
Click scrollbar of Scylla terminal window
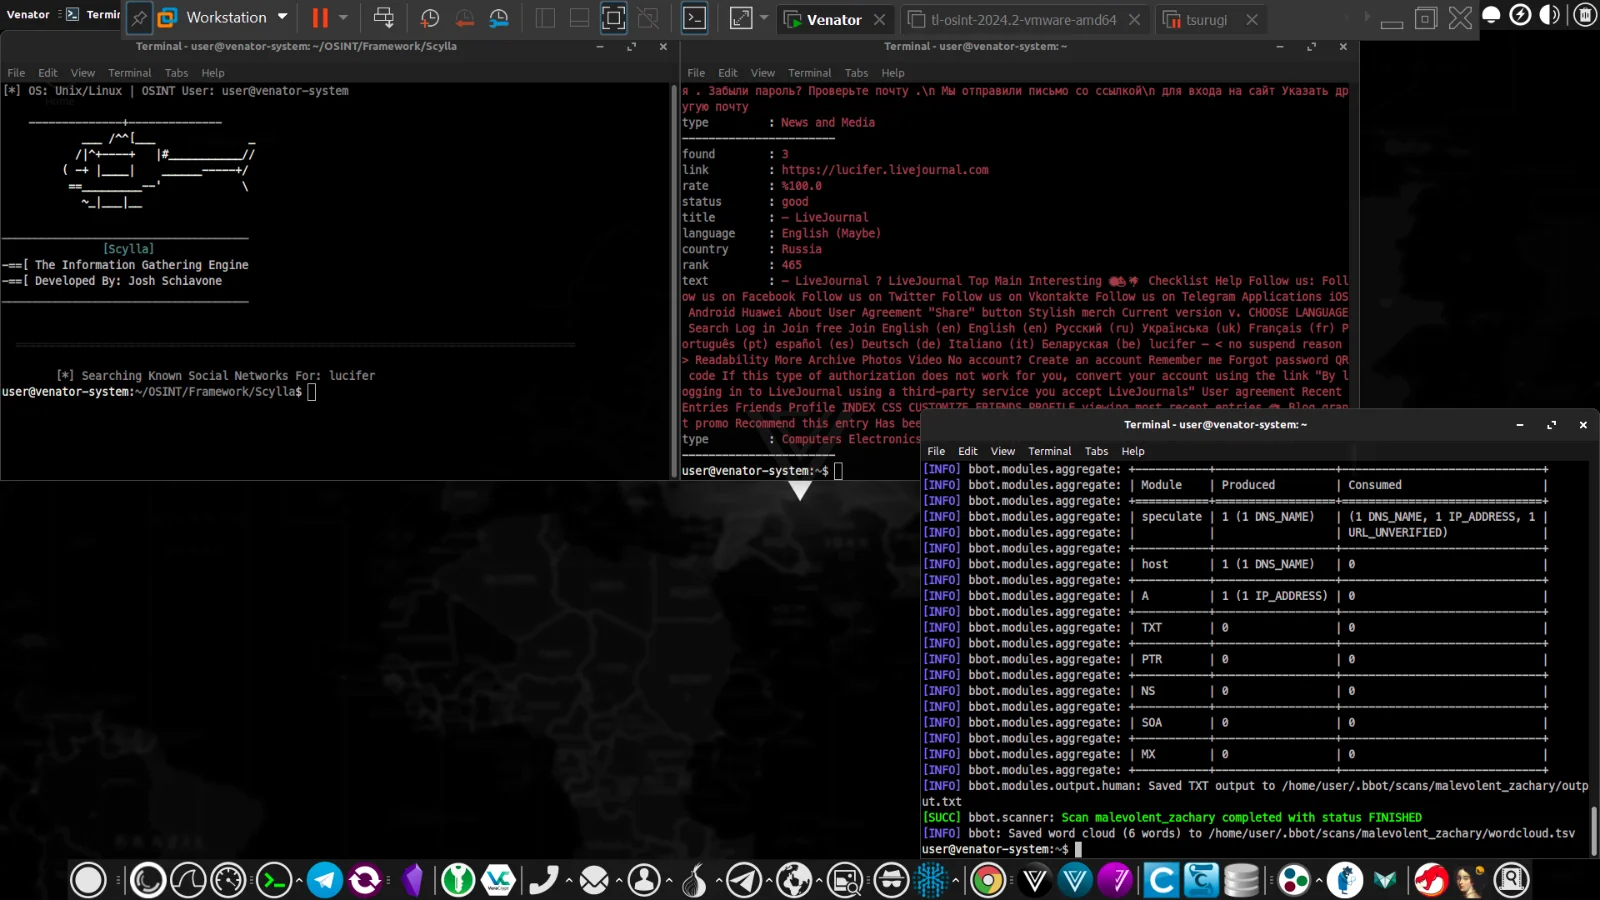673,281
